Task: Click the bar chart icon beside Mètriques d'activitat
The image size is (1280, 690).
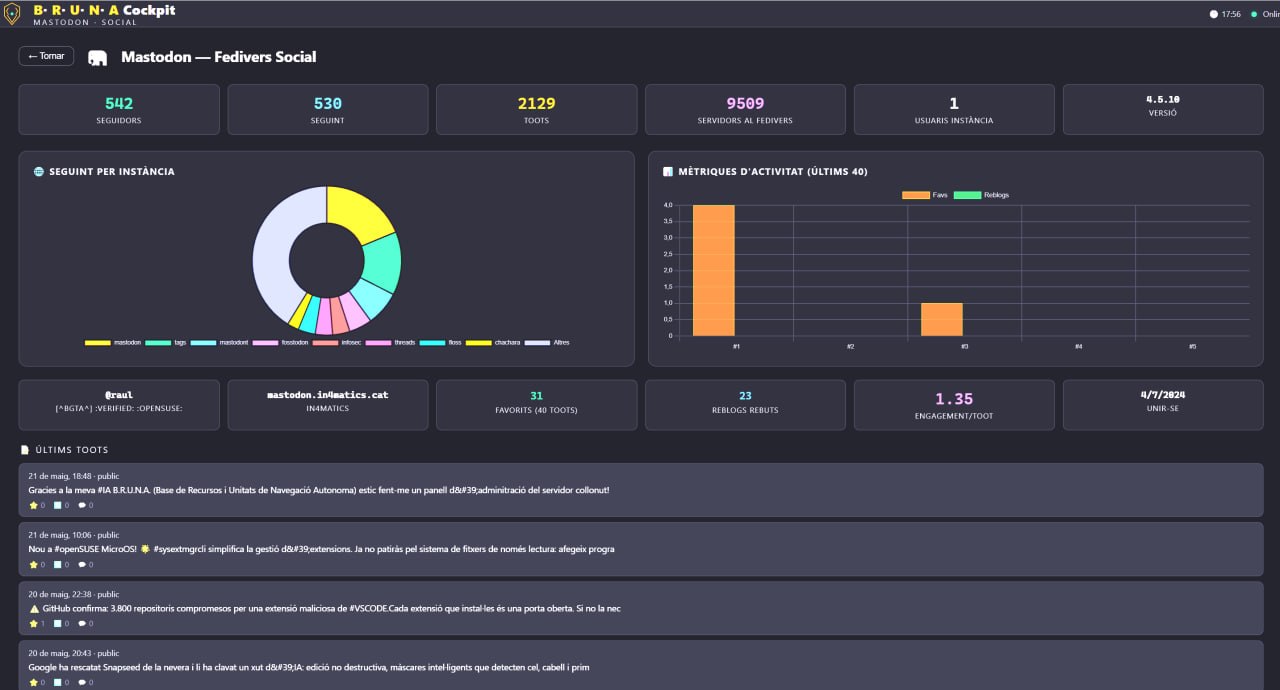Action: click(667, 172)
